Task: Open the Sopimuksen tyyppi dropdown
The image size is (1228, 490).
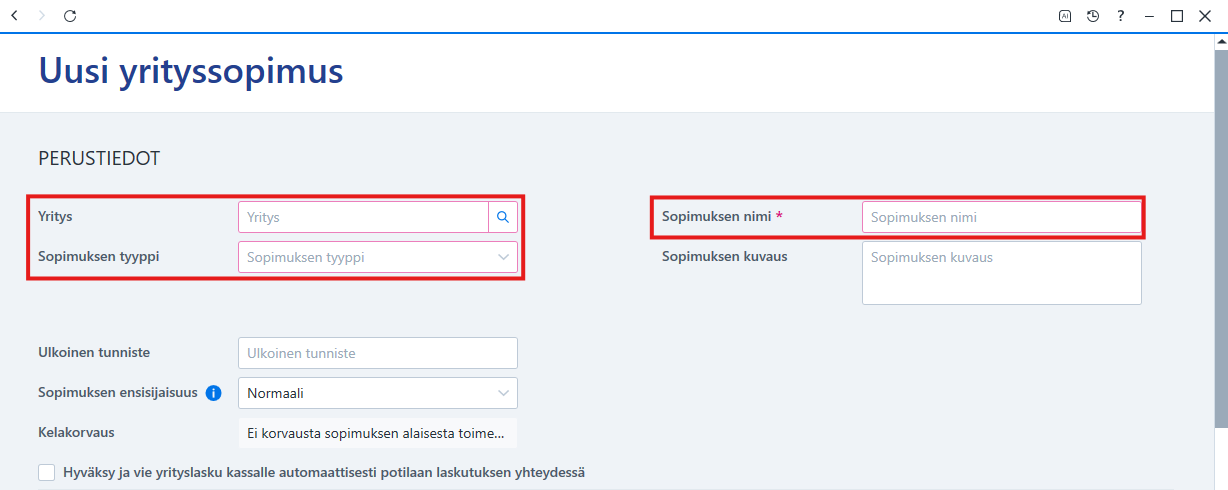Action: pos(378,257)
